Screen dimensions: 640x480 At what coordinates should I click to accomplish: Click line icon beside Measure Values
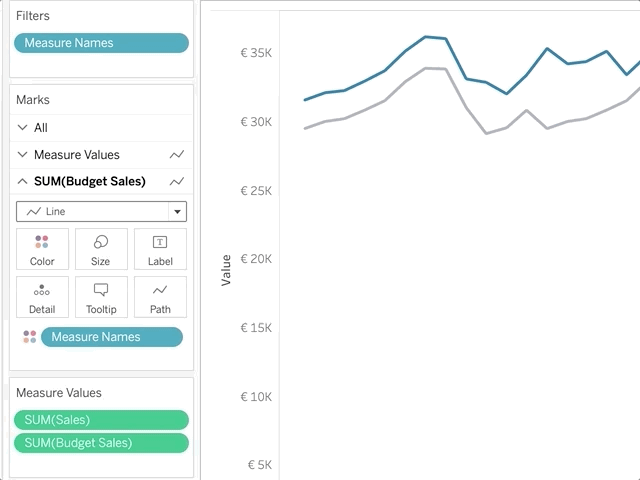[177, 155]
